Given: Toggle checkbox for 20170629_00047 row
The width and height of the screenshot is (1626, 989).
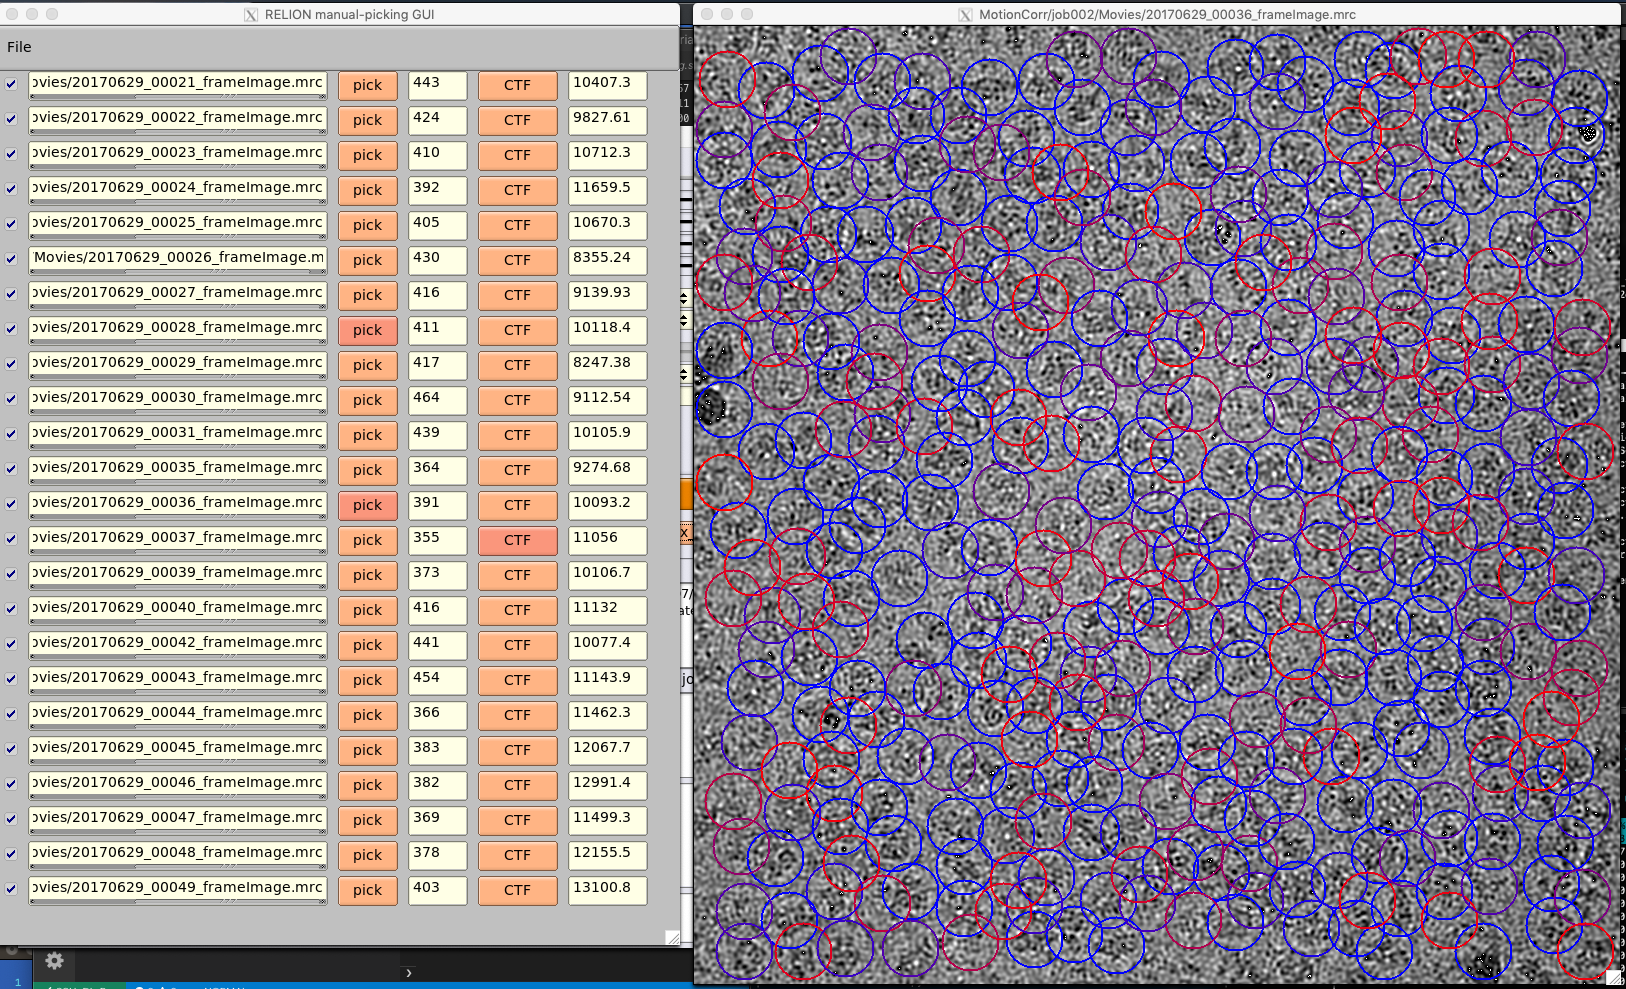Looking at the screenshot, I should [11, 819].
